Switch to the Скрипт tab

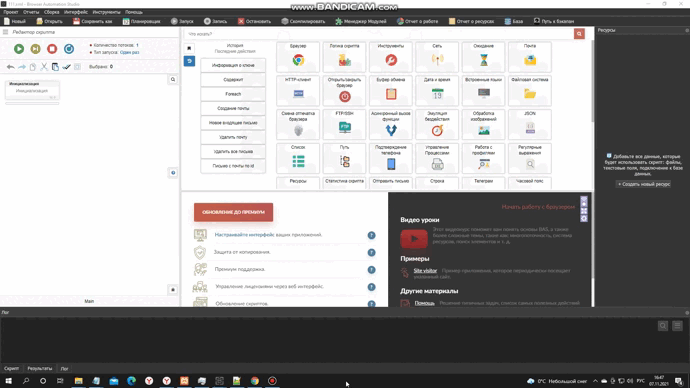point(11,369)
